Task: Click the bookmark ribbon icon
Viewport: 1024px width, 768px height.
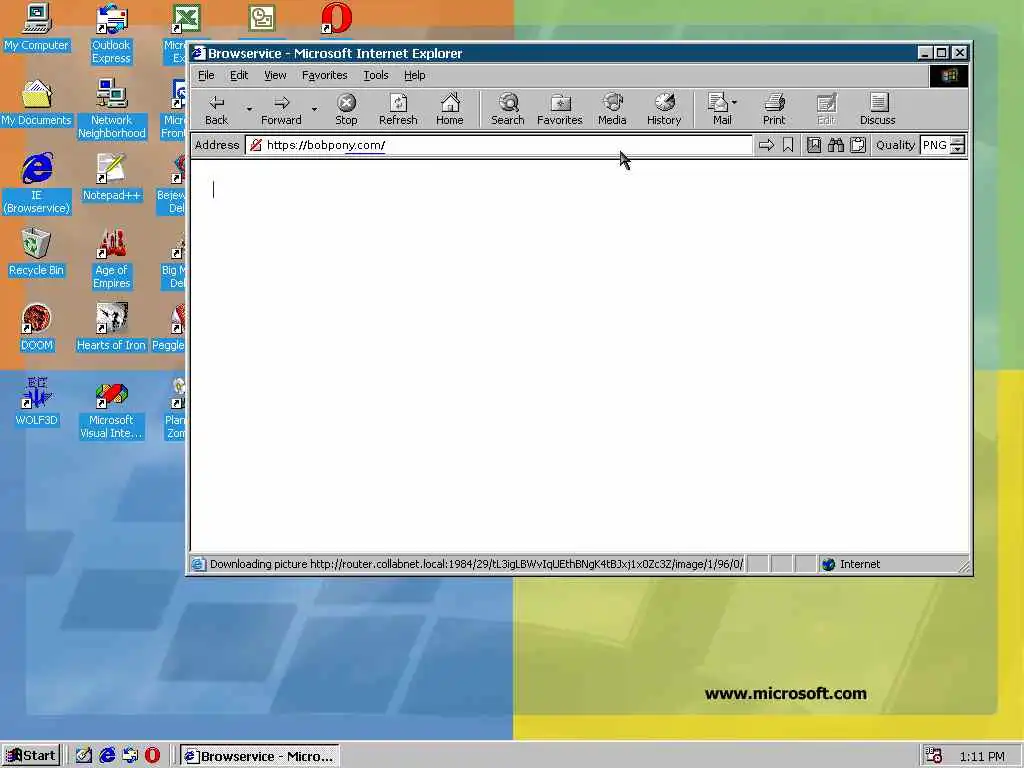Action: click(x=788, y=145)
